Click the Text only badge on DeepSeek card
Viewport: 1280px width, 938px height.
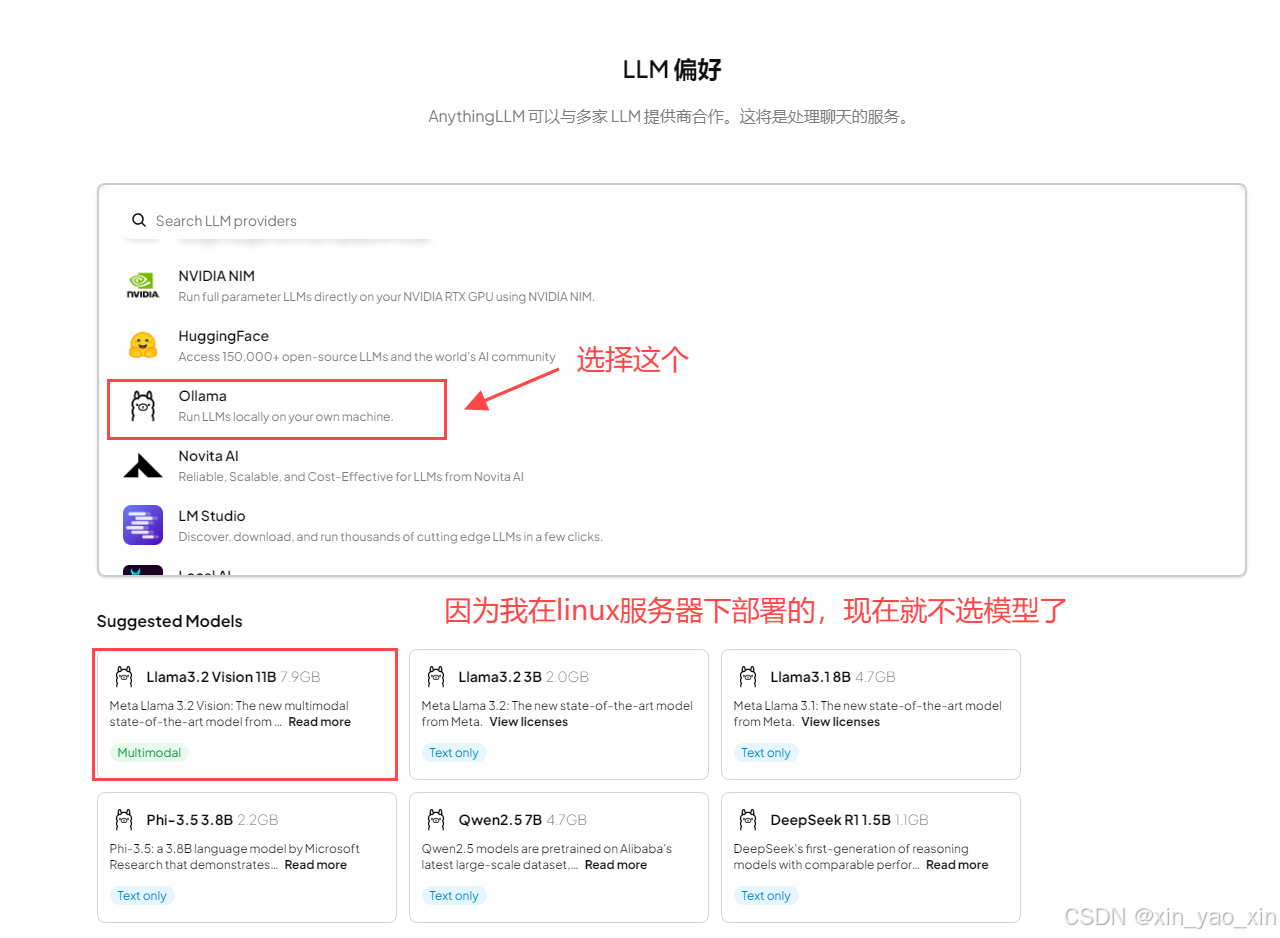coord(766,896)
